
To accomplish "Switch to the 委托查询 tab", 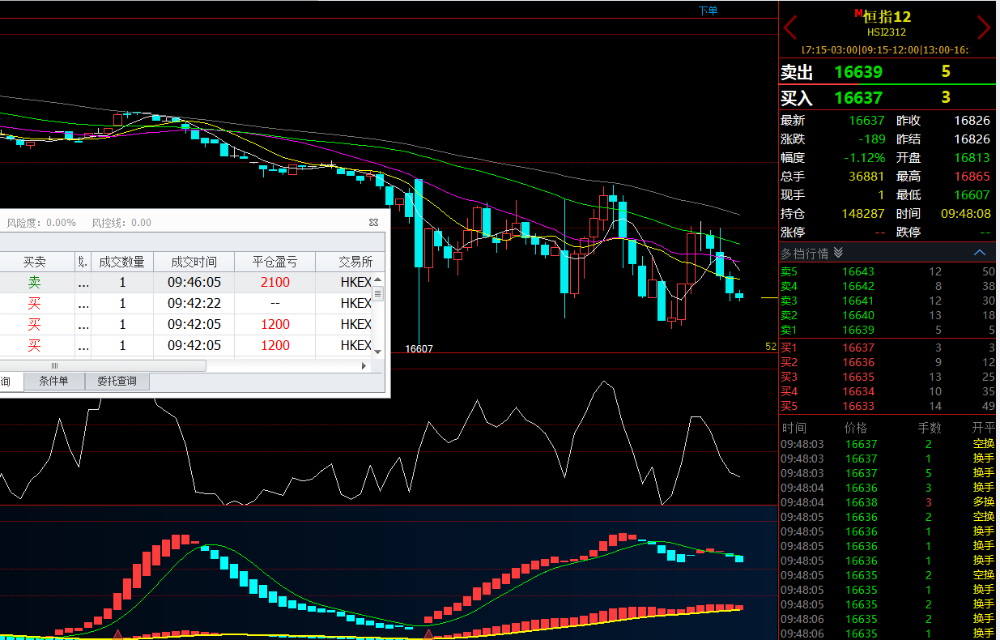I will 117,381.
